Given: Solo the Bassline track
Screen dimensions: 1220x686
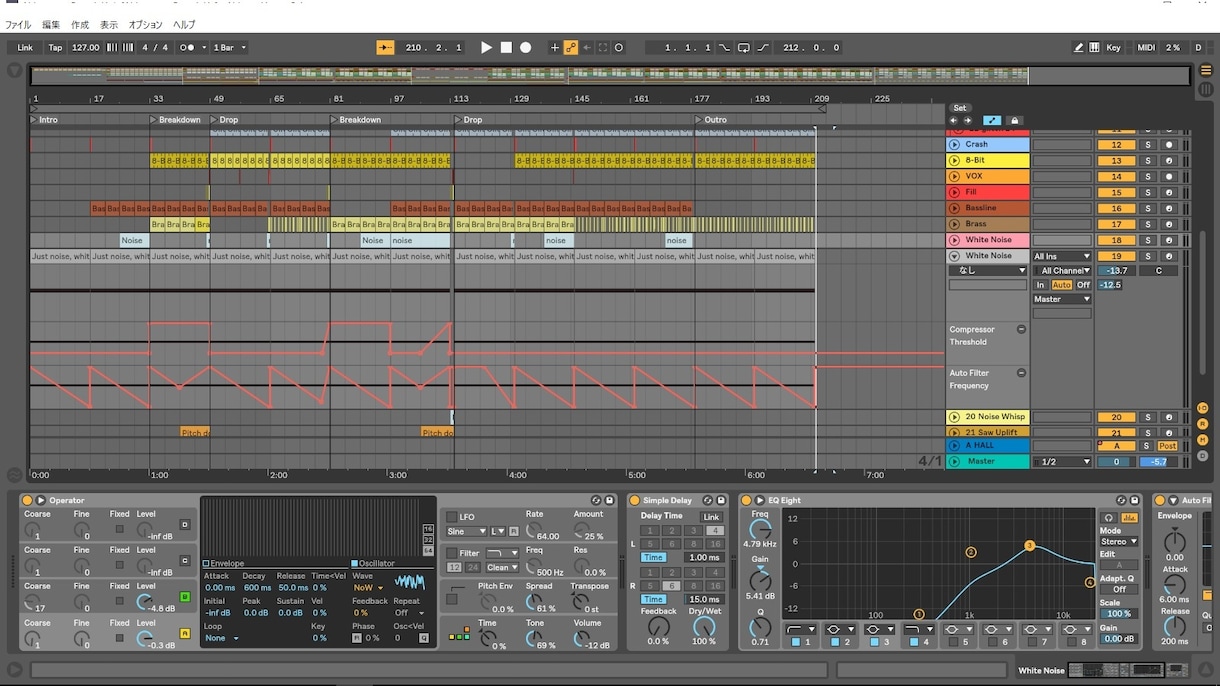Looking at the screenshot, I should 1148,208.
